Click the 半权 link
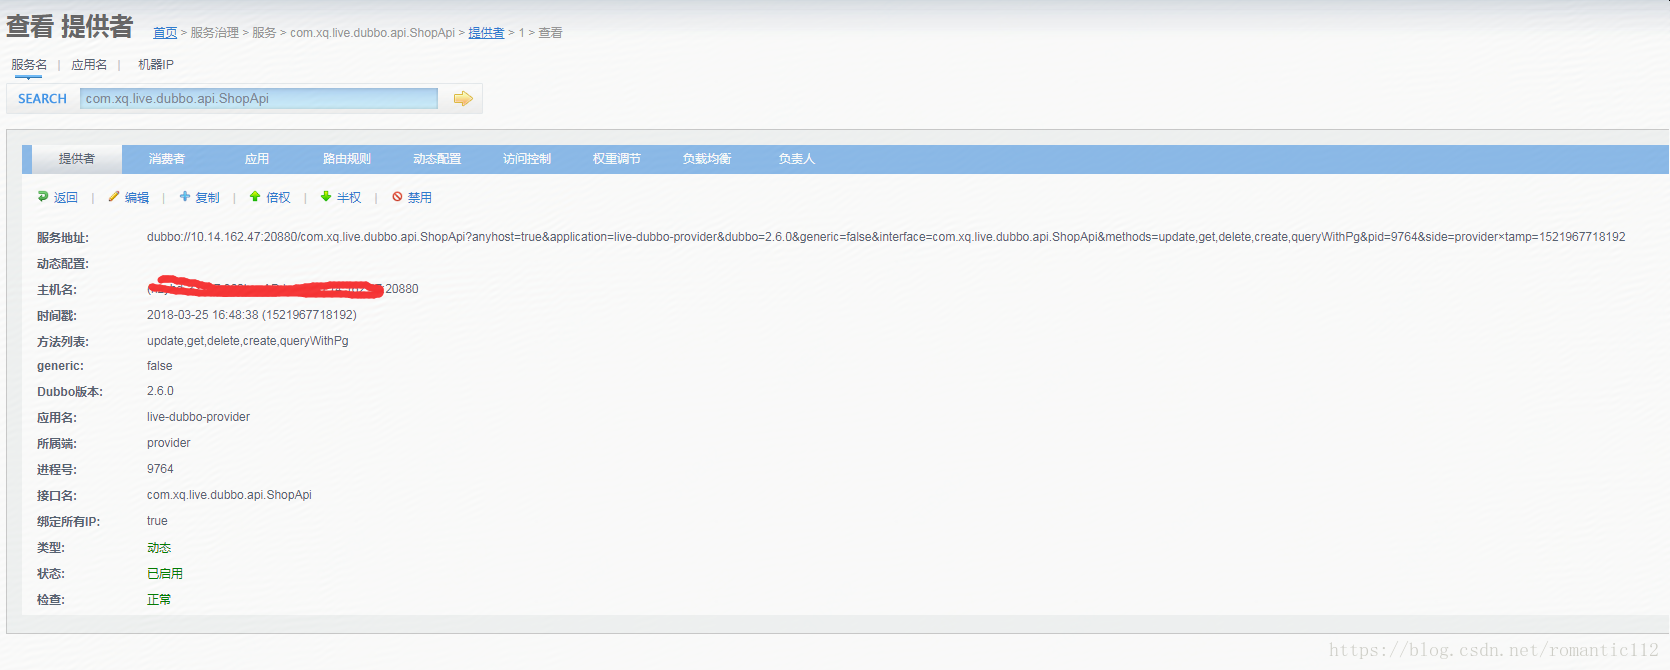Image resolution: width=1670 pixels, height=670 pixels. pos(349,198)
